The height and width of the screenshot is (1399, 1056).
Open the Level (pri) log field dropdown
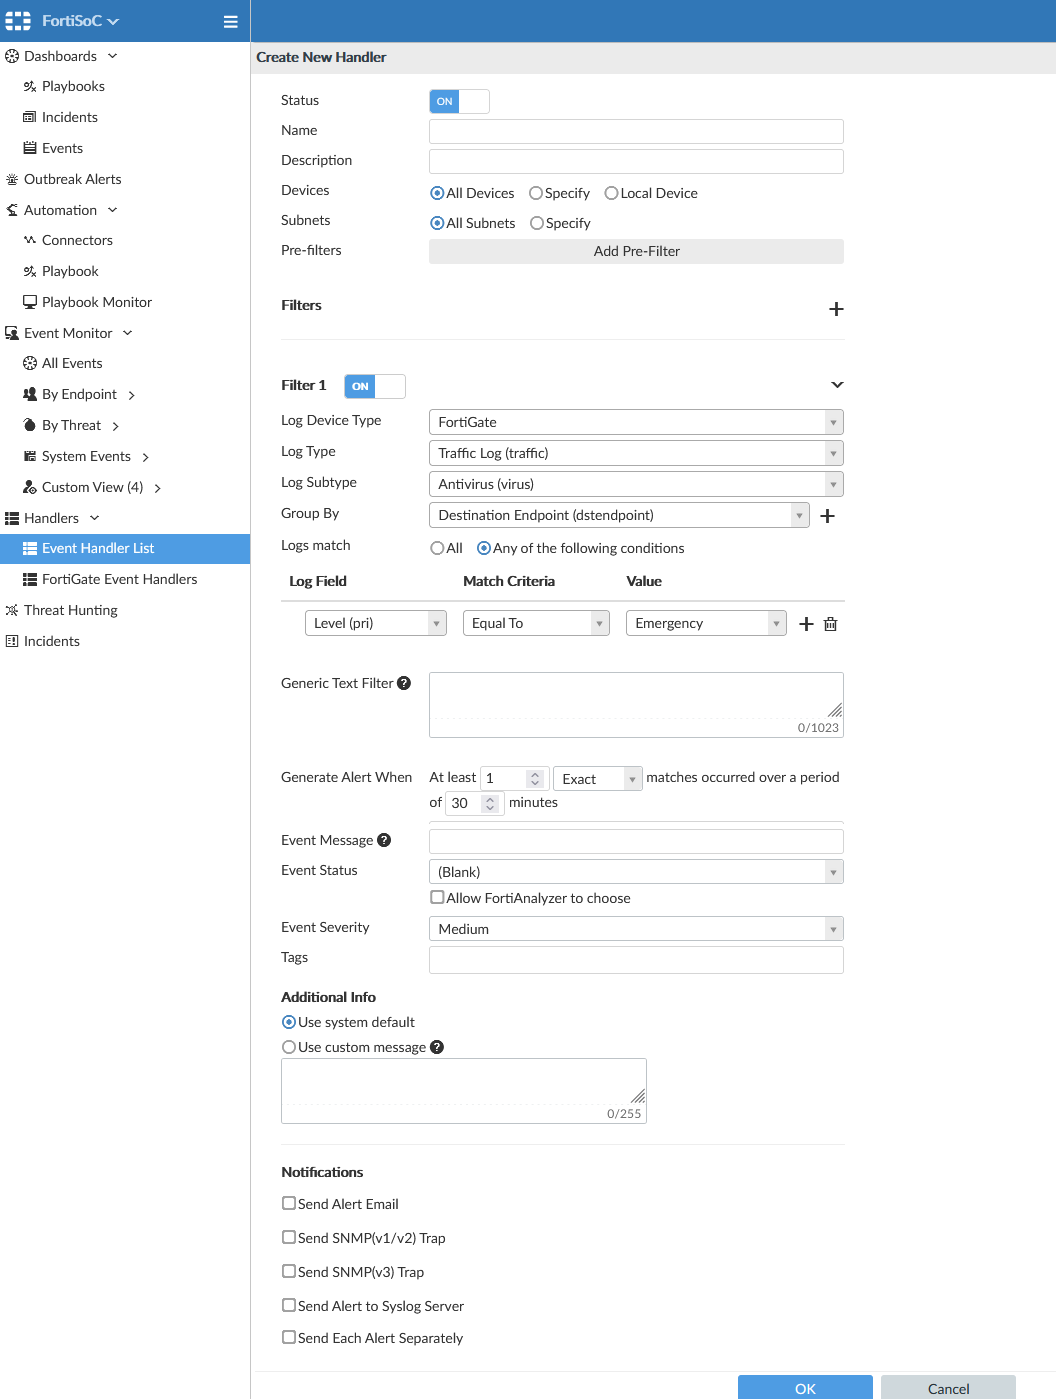pyautogui.click(x=376, y=623)
